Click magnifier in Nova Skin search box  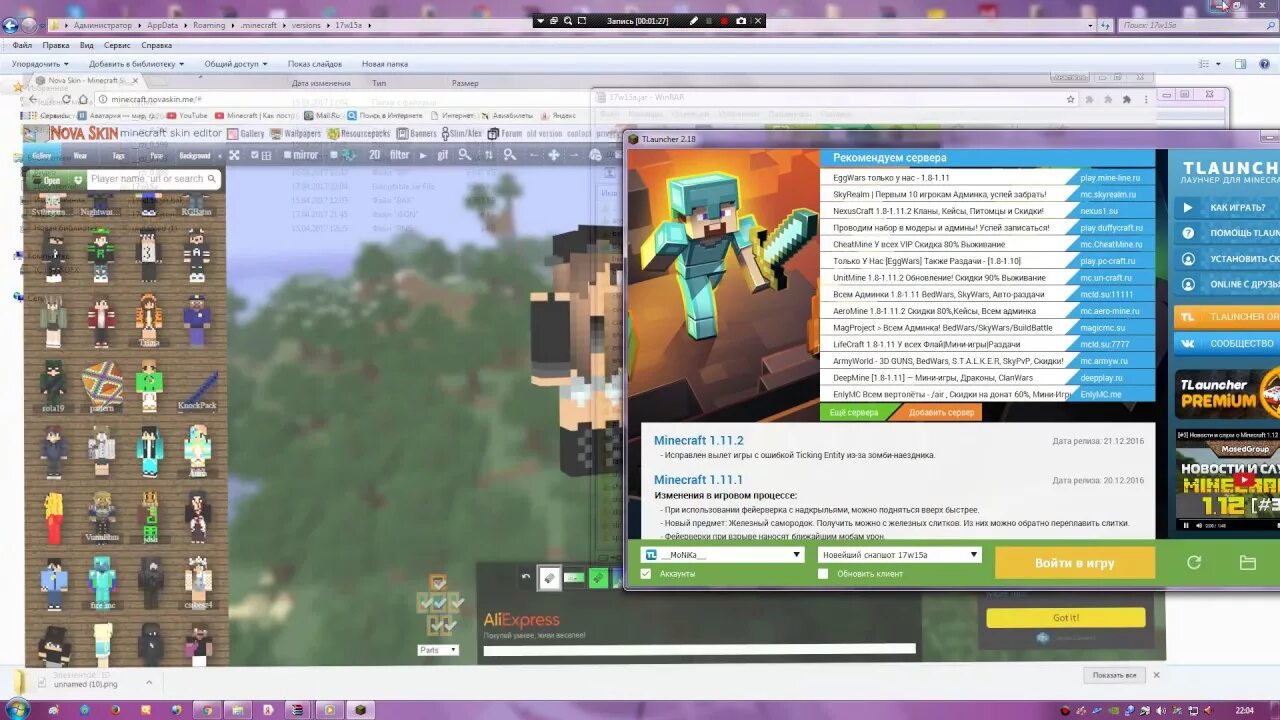[211, 179]
